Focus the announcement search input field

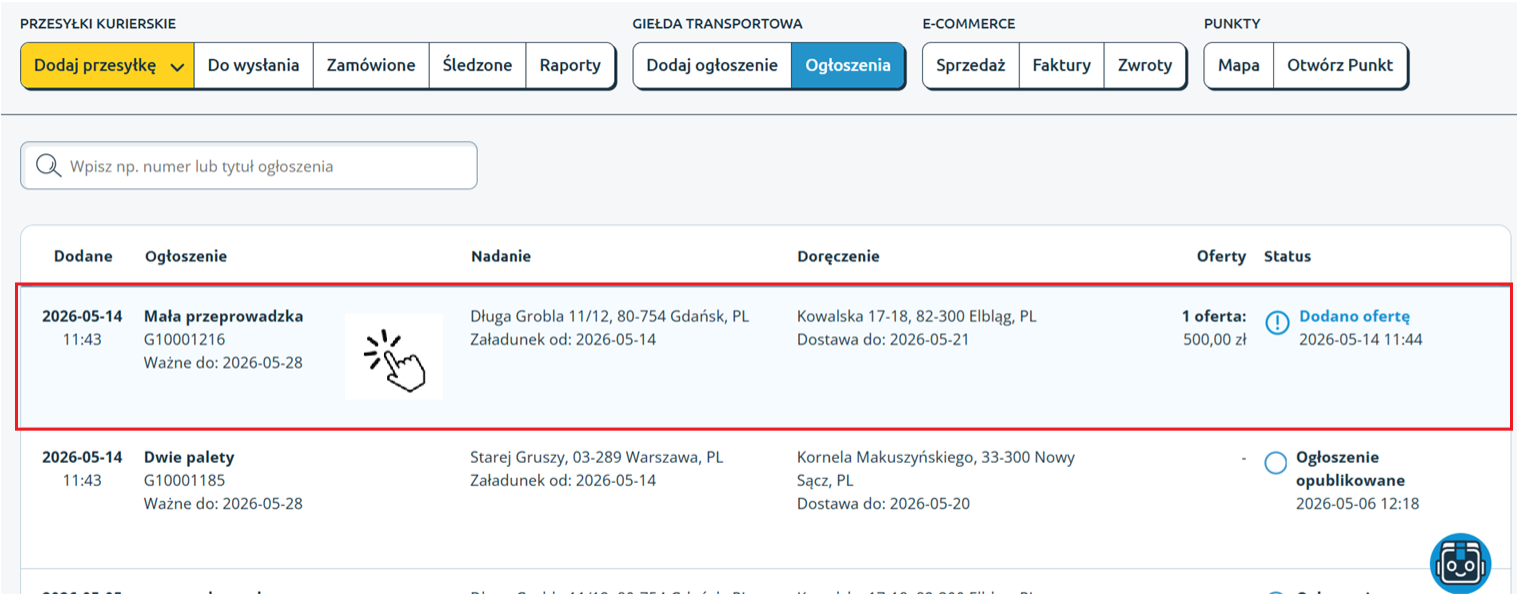(x=249, y=166)
